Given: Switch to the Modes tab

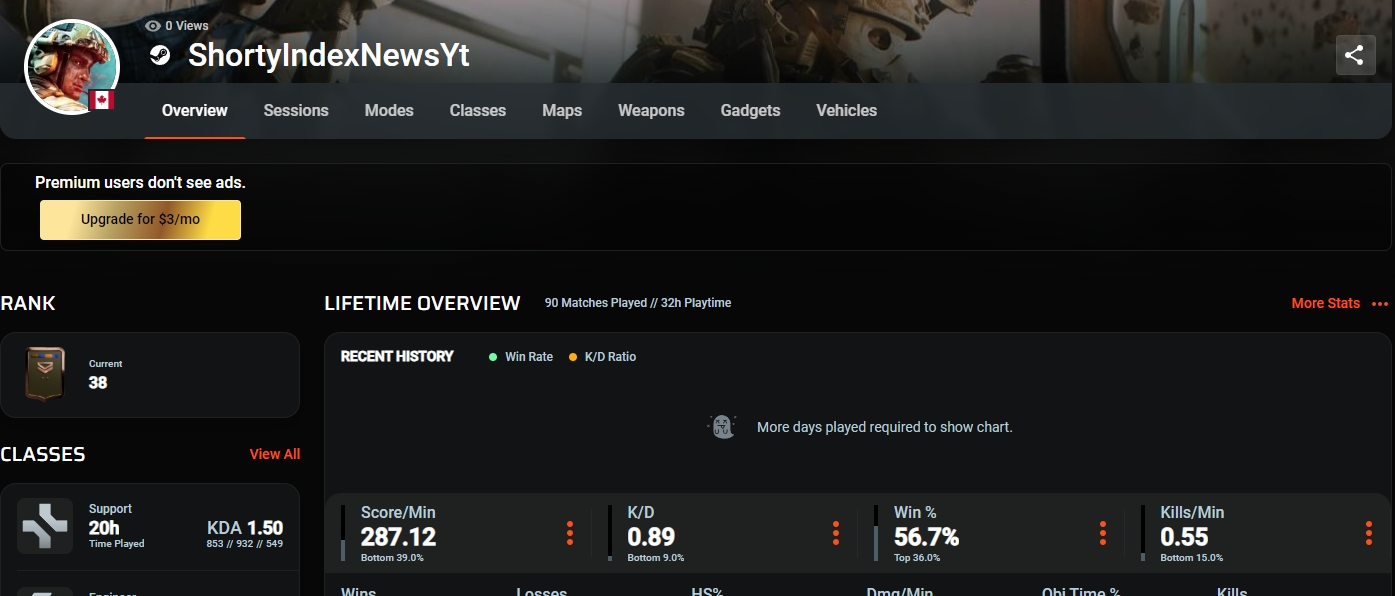Looking at the screenshot, I should pos(389,110).
